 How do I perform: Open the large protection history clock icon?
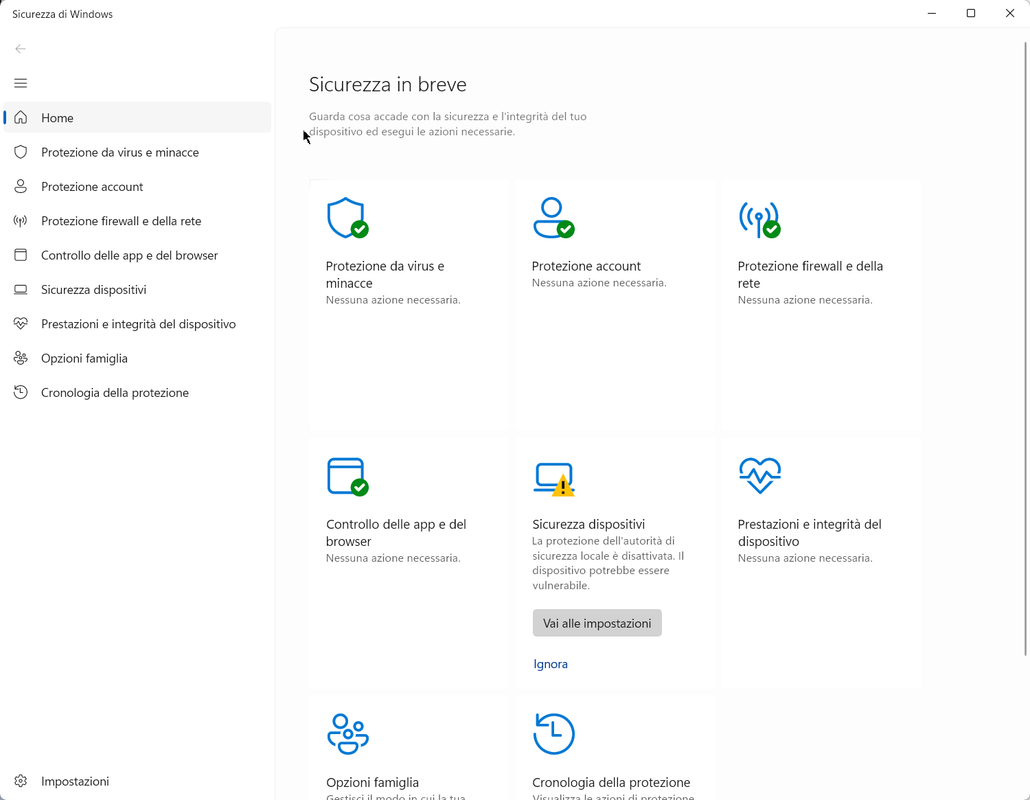(554, 734)
